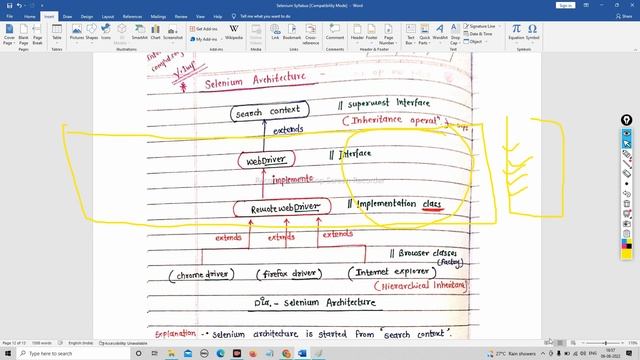Switch to the Design tab
640x360 pixels.
[x=87, y=17]
